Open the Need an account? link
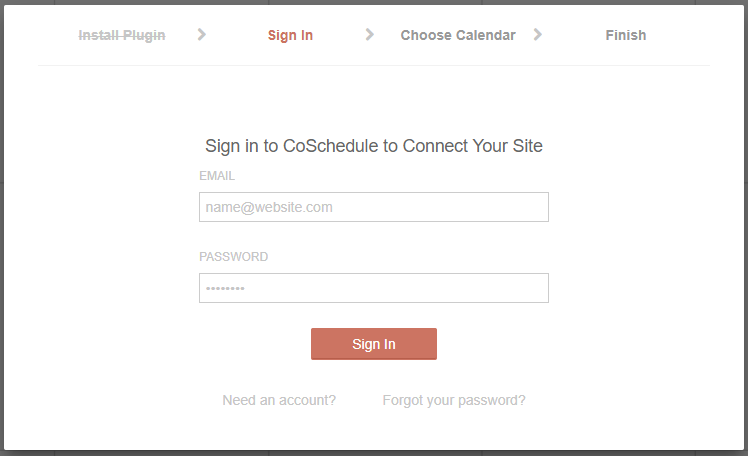748x456 pixels. [279, 400]
